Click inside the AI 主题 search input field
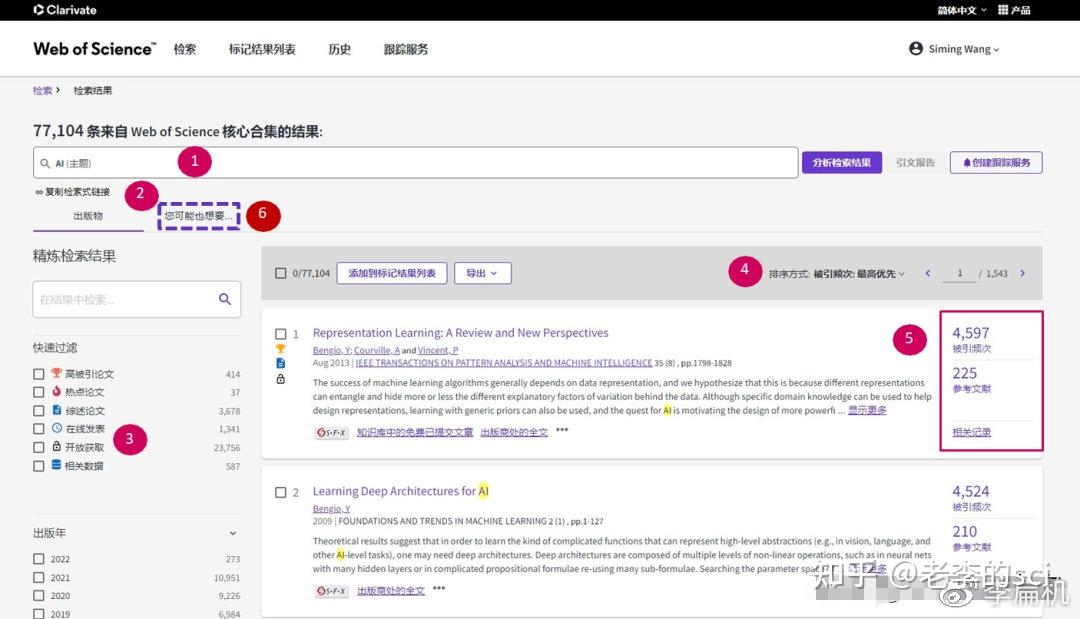 click(400, 162)
